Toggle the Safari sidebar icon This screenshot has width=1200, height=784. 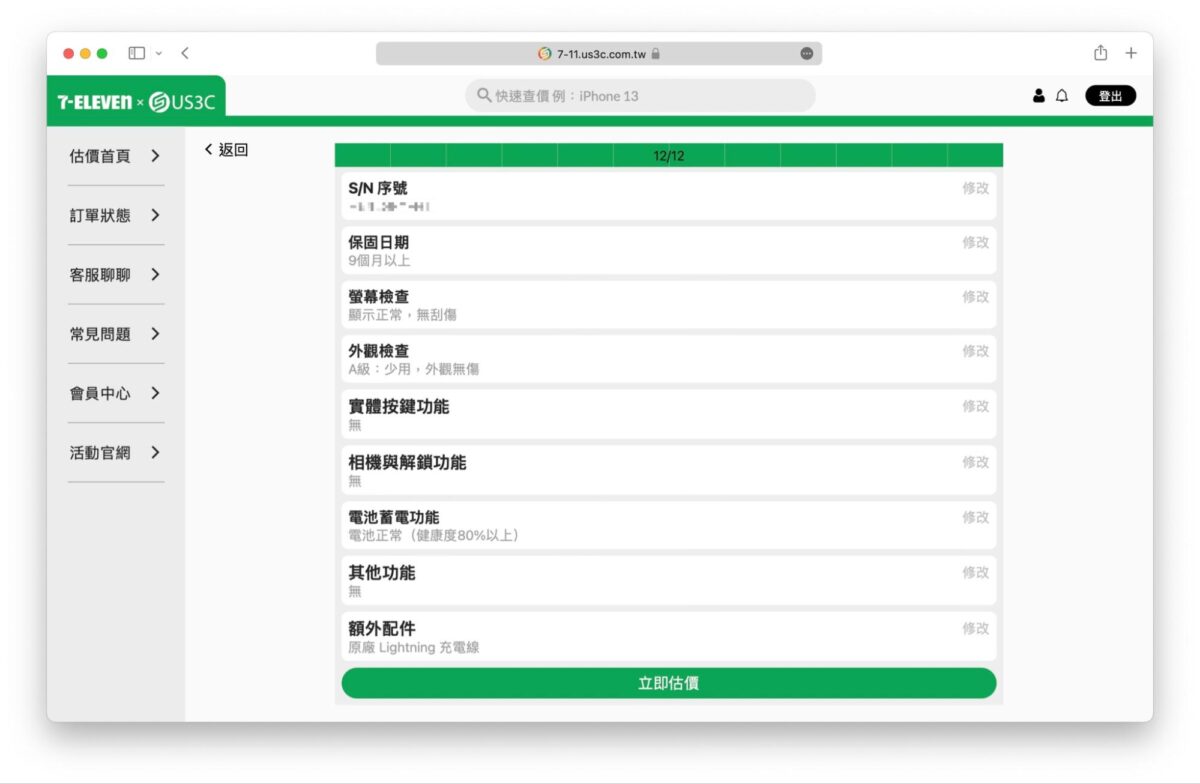[137, 53]
